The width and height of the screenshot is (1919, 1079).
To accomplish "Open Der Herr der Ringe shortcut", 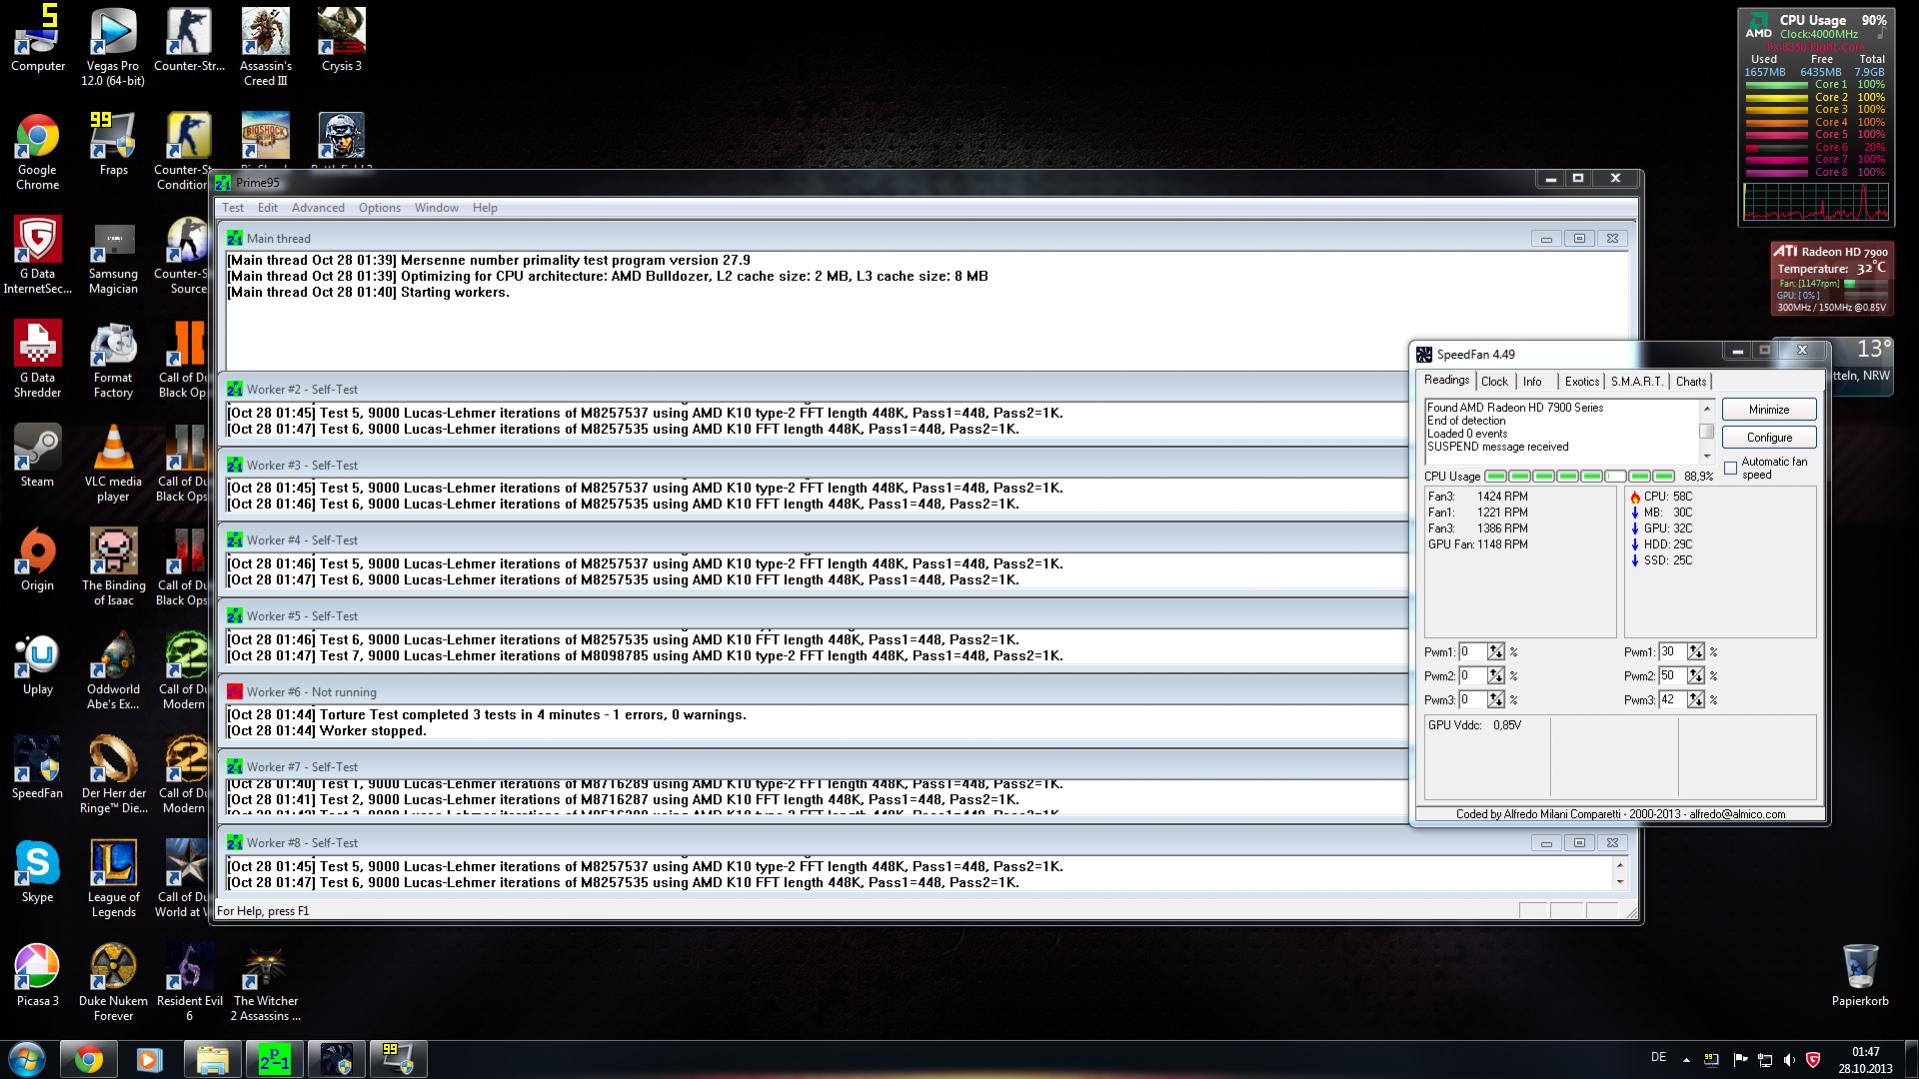I will click(x=113, y=775).
